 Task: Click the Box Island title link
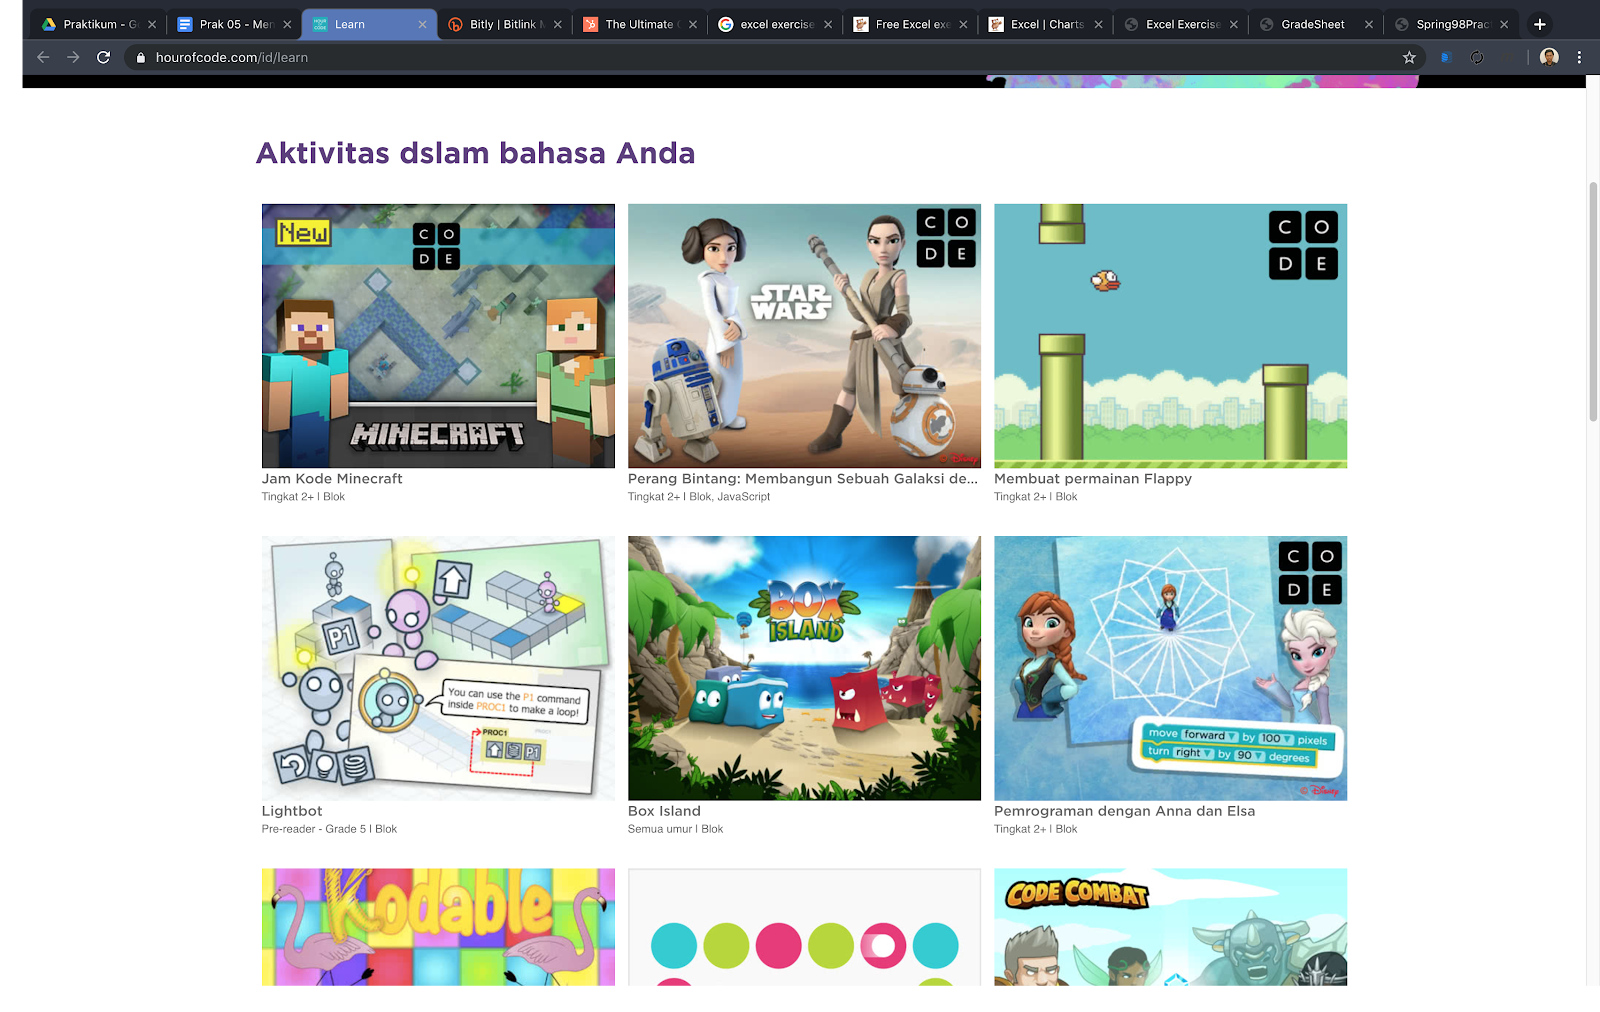(664, 811)
